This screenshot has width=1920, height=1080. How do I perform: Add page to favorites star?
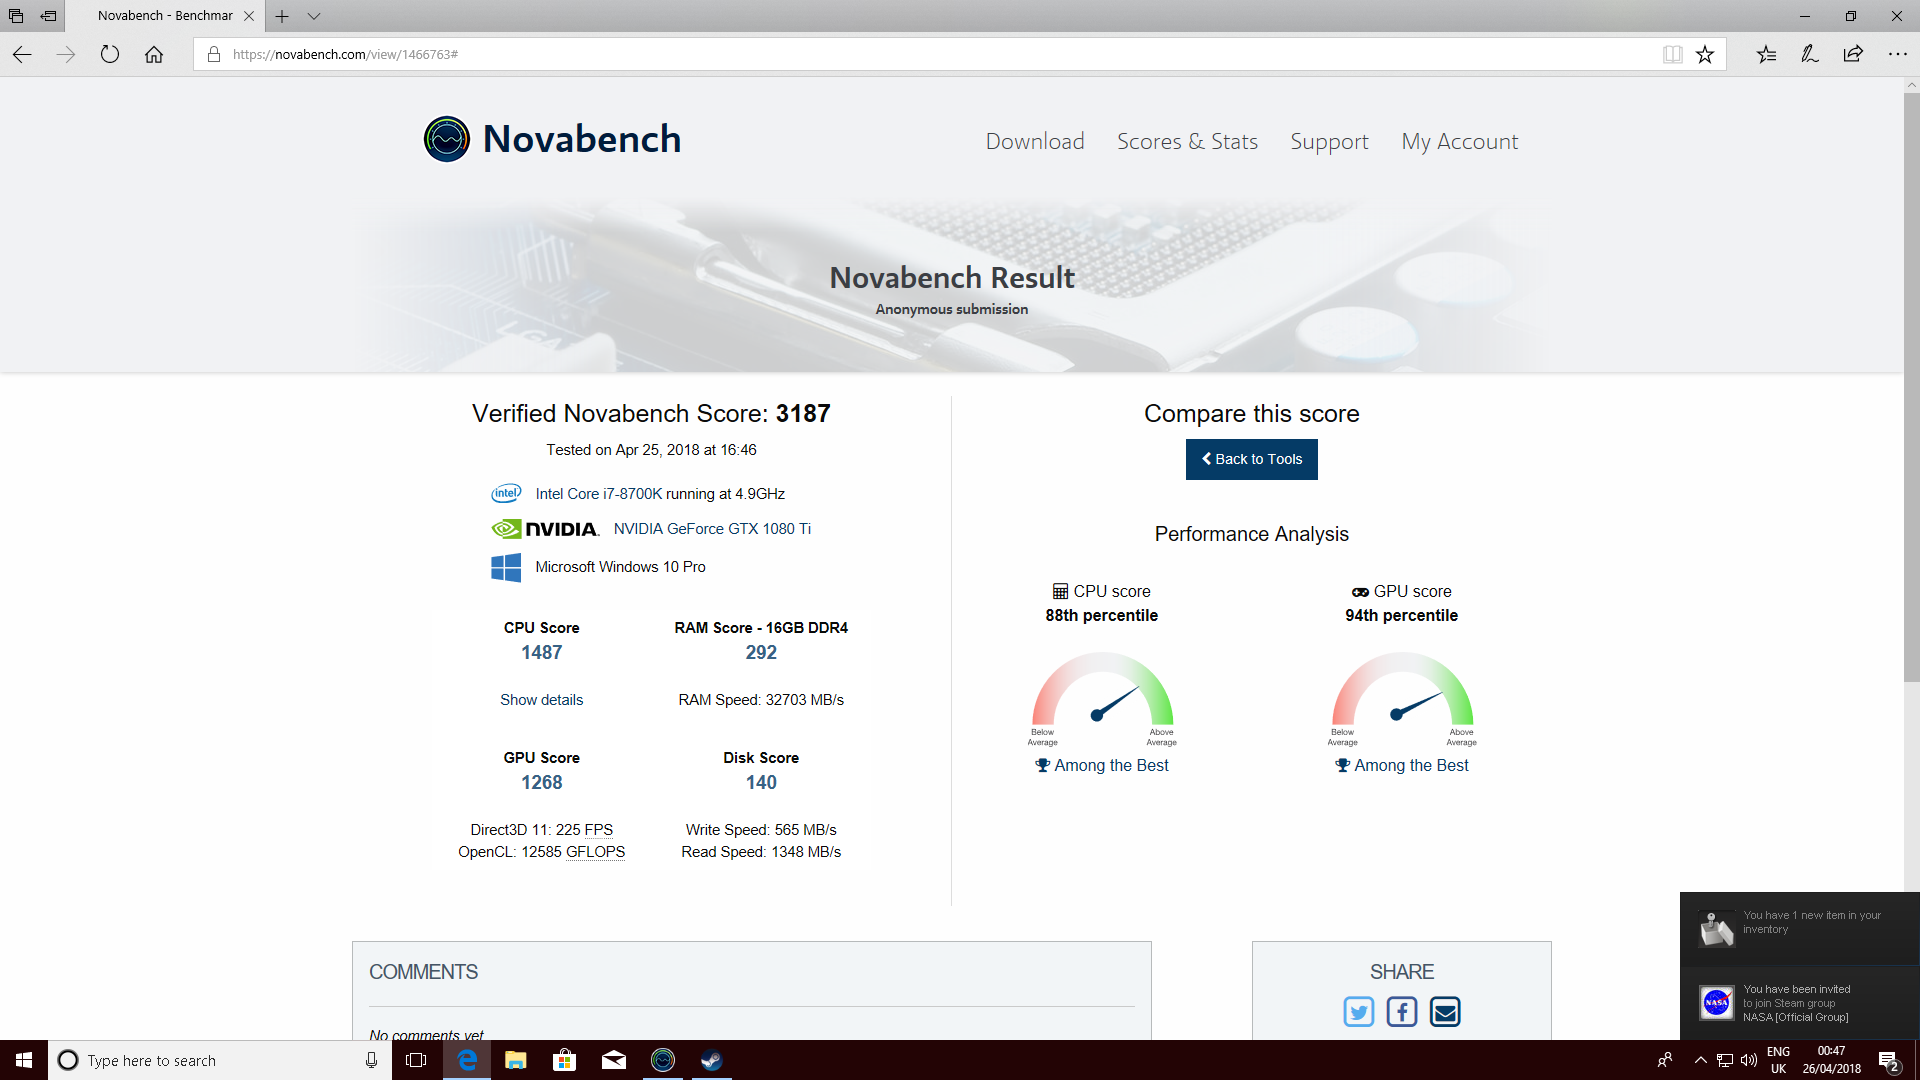click(x=1705, y=54)
